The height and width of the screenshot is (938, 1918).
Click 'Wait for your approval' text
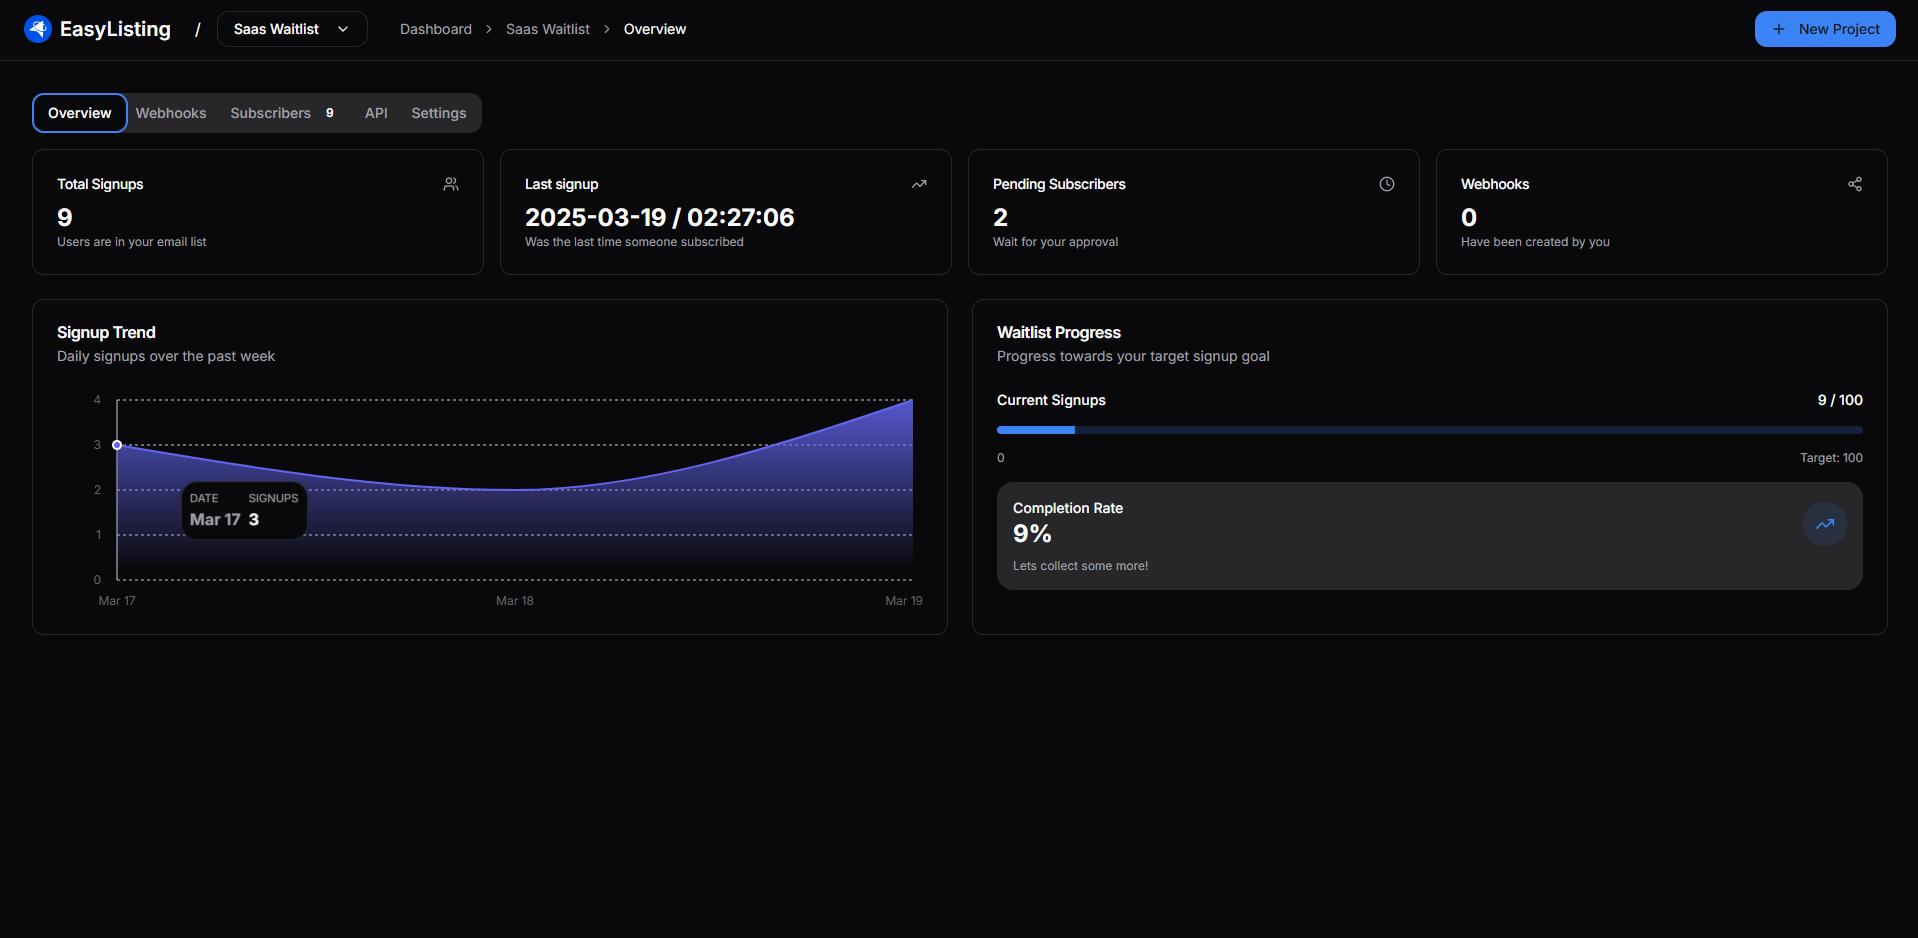1056,242
